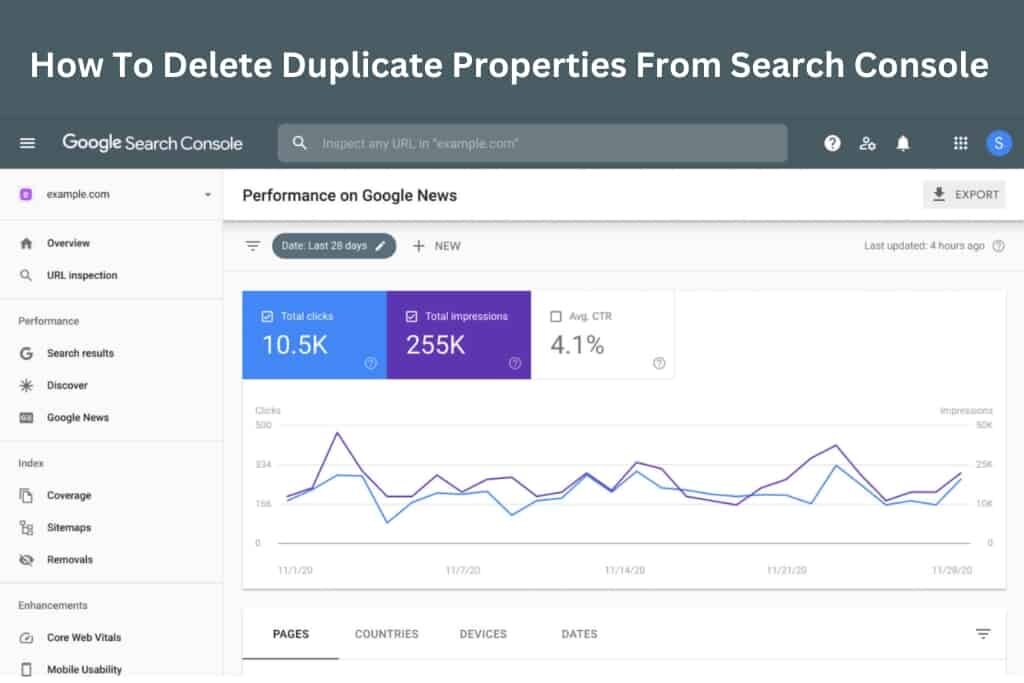Screen dimensions: 1024x683
Task: Click the URL inspection search field
Action: pos(532,143)
